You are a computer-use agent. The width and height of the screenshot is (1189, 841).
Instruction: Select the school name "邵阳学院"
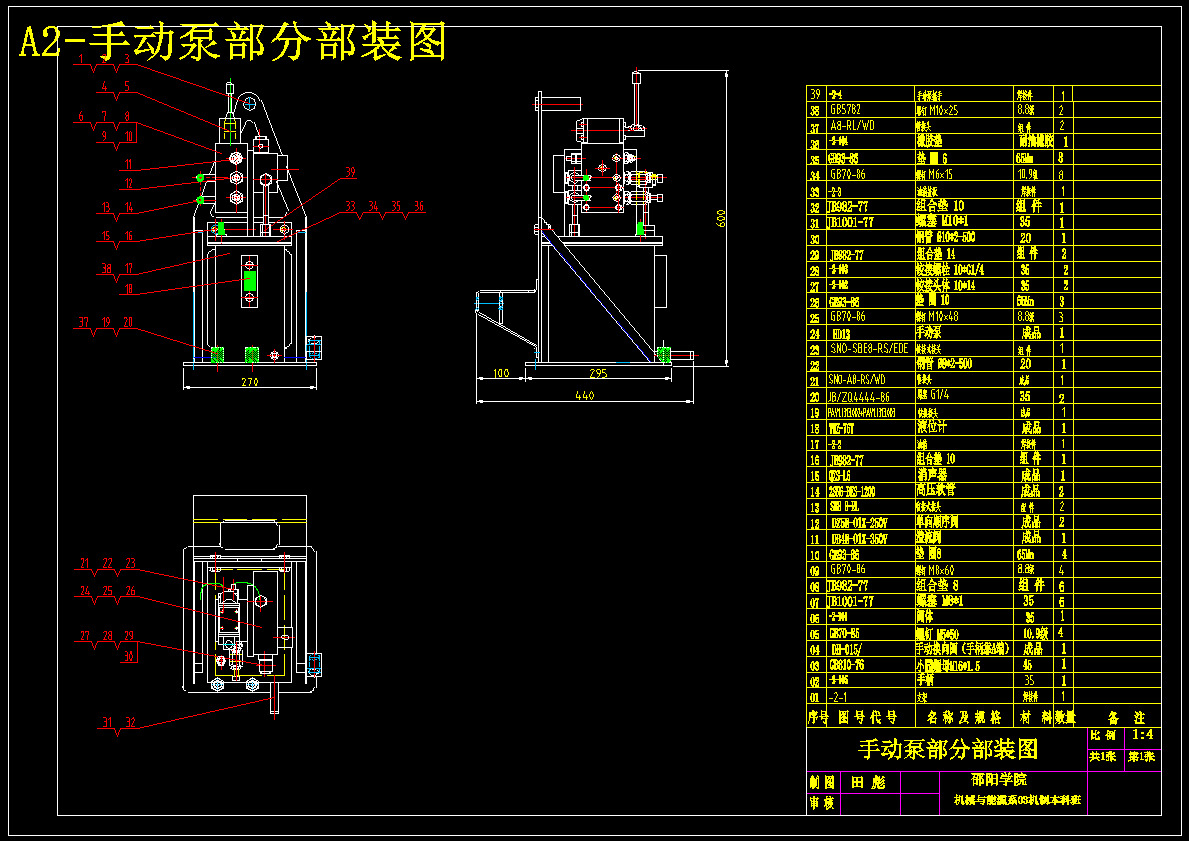point(999,780)
